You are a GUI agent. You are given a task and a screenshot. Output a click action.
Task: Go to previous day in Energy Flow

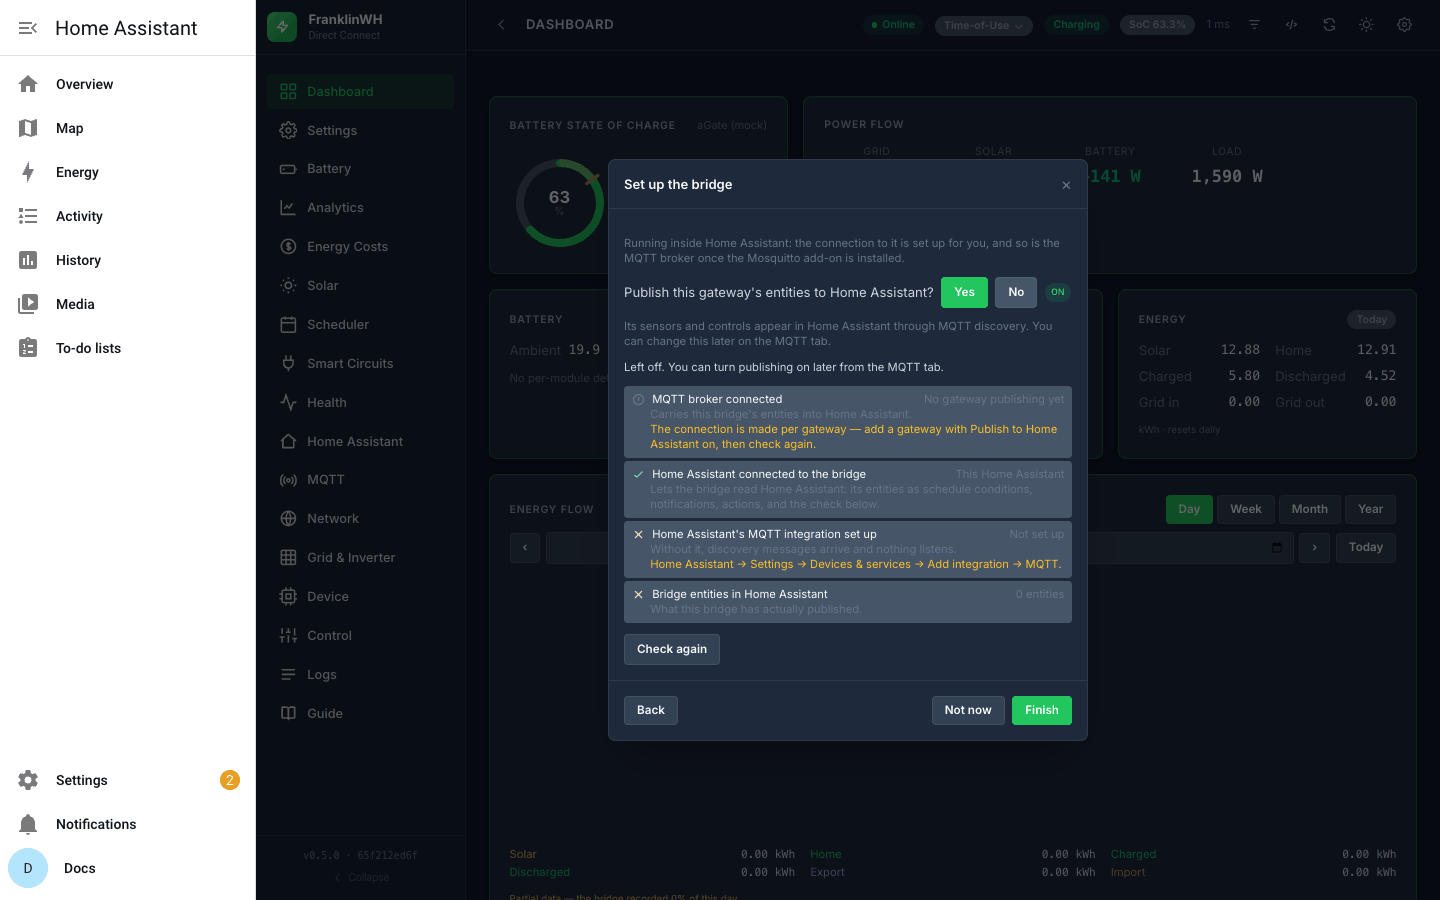click(x=525, y=547)
